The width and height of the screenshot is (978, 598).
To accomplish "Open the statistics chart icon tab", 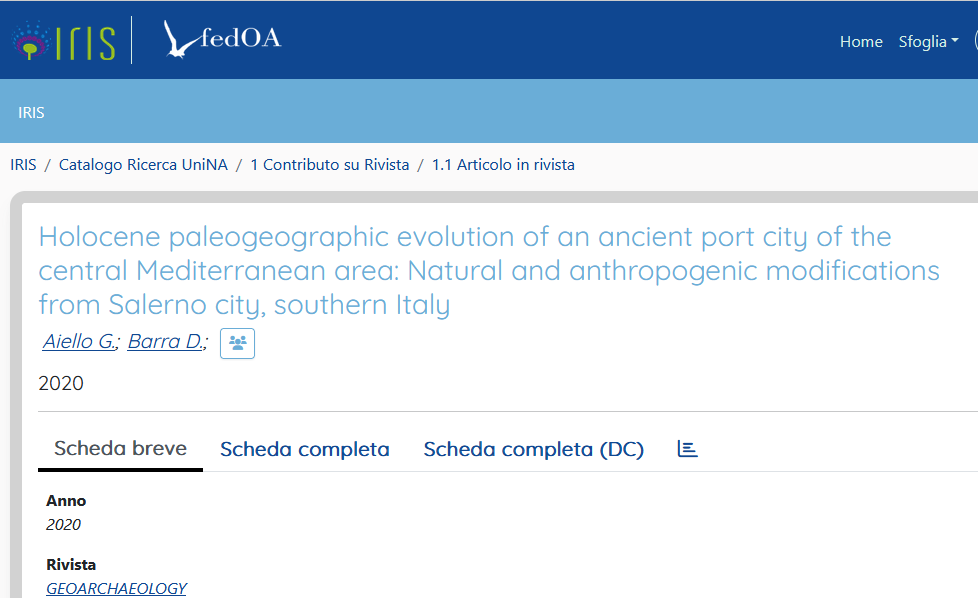I will [687, 449].
